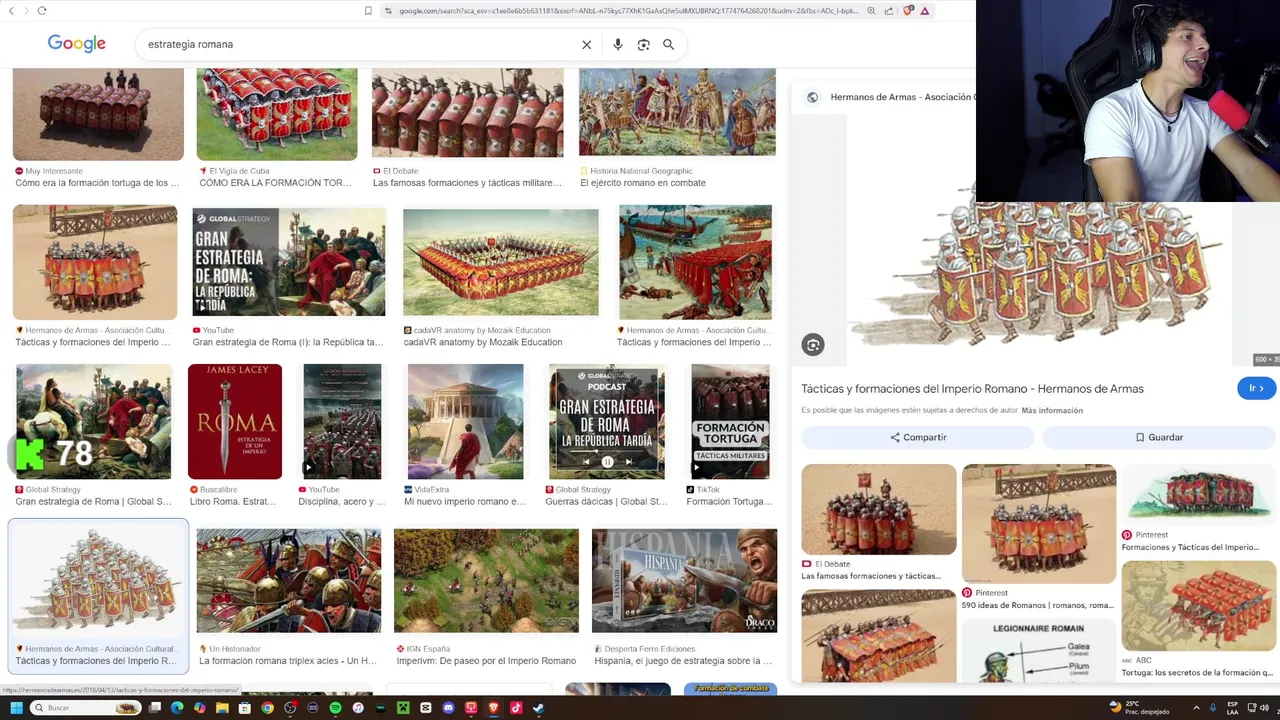Screen dimensions: 1280x720
Task: Open Discord from the taskbar
Action: tap(449, 708)
